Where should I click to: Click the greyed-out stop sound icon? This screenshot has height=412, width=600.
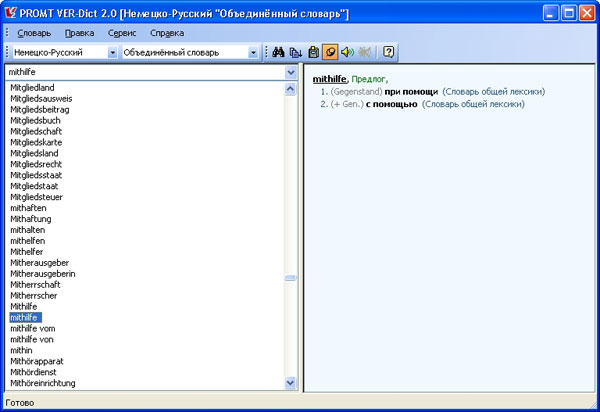pyautogui.click(x=364, y=52)
